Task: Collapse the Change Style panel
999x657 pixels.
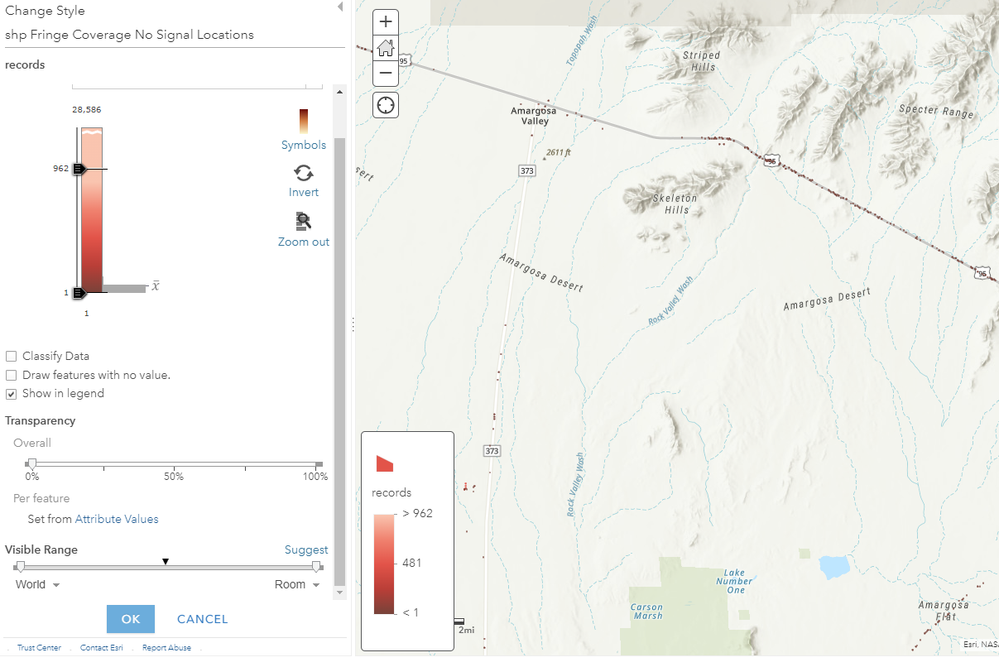Action: [x=340, y=6]
